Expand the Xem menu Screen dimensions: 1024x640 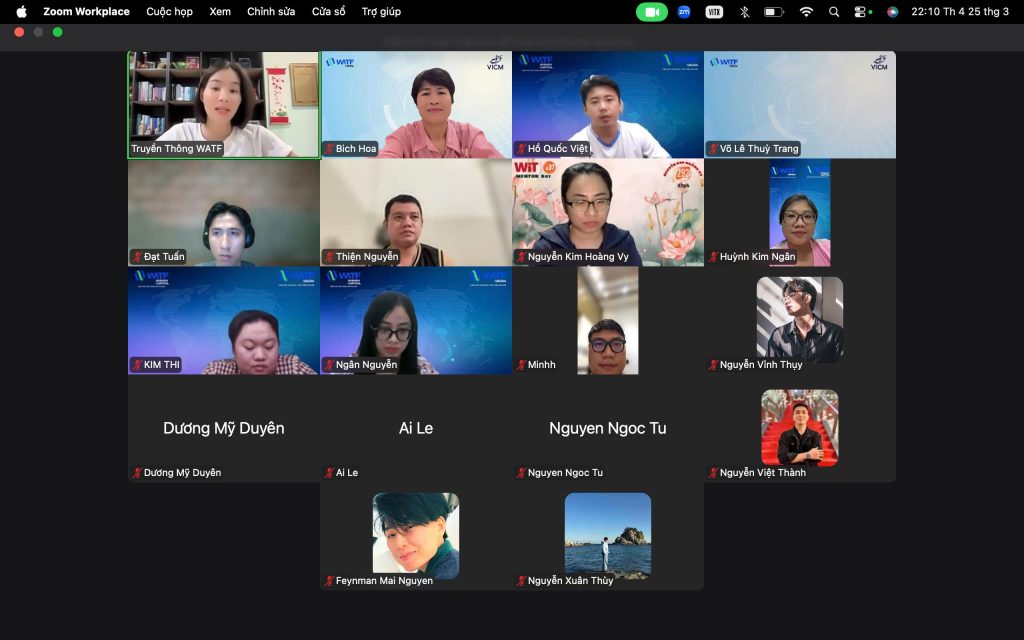pos(220,12)
